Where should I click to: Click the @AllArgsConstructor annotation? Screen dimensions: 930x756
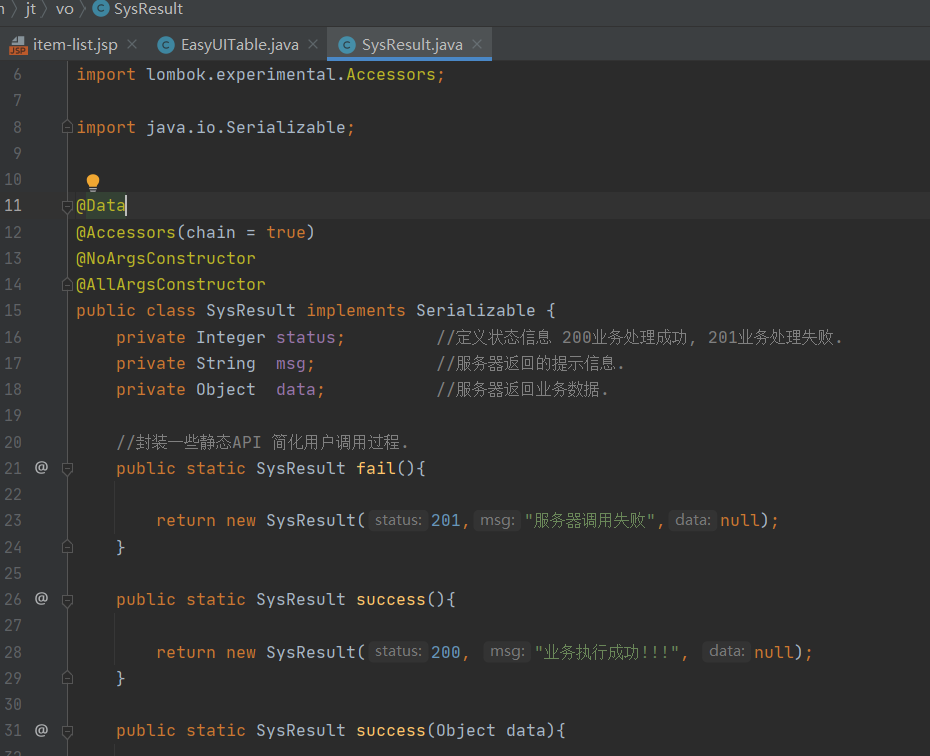pyautogui.click(x=171, y=285)
